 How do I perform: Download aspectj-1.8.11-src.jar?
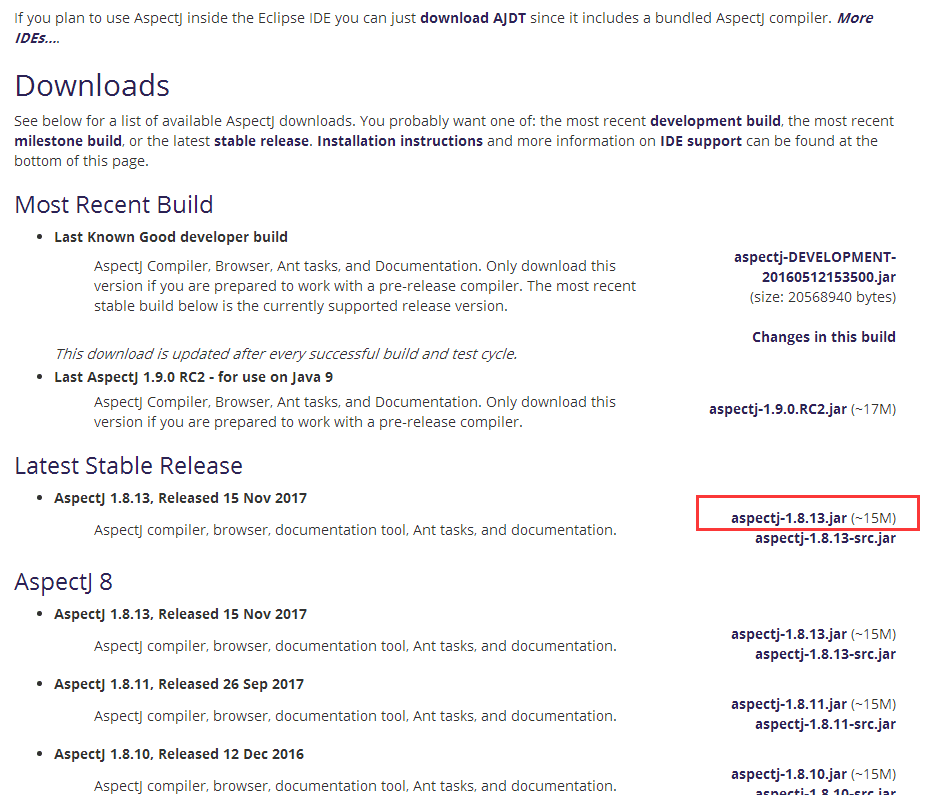click(825, 724)
